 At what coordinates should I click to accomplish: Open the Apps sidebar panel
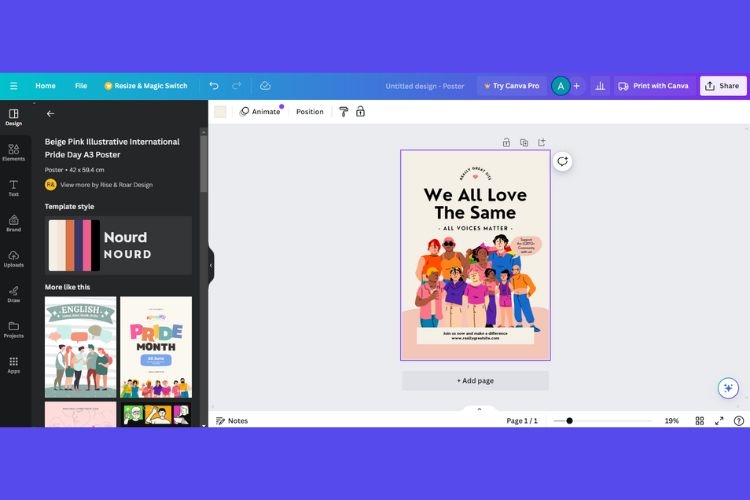point(13,365)
